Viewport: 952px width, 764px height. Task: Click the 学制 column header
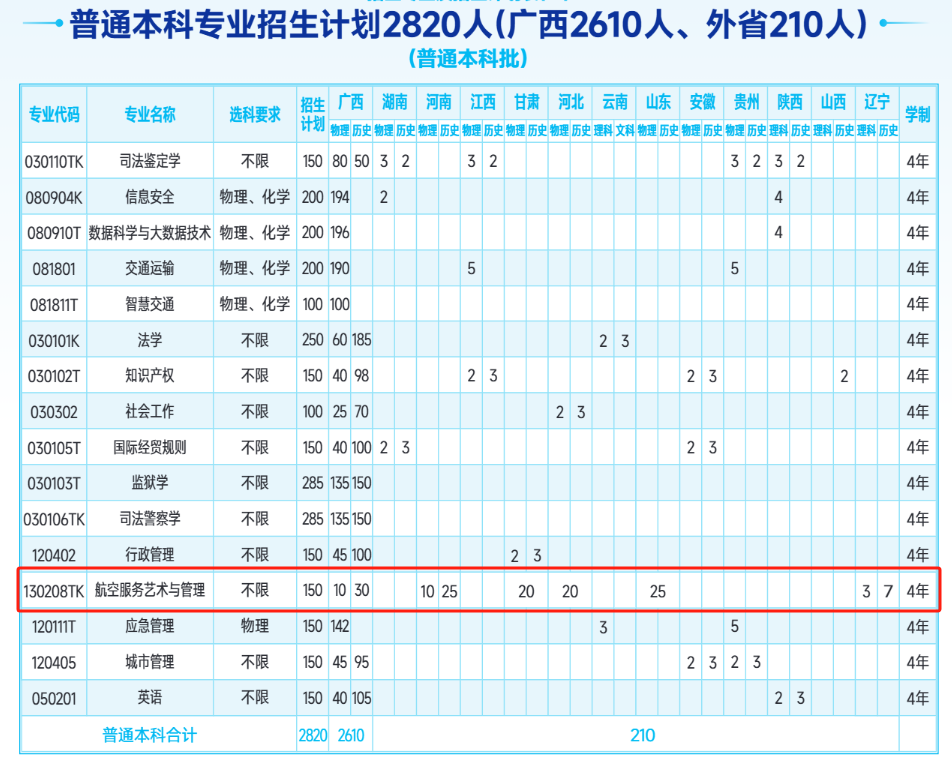(x=917, y=114)
